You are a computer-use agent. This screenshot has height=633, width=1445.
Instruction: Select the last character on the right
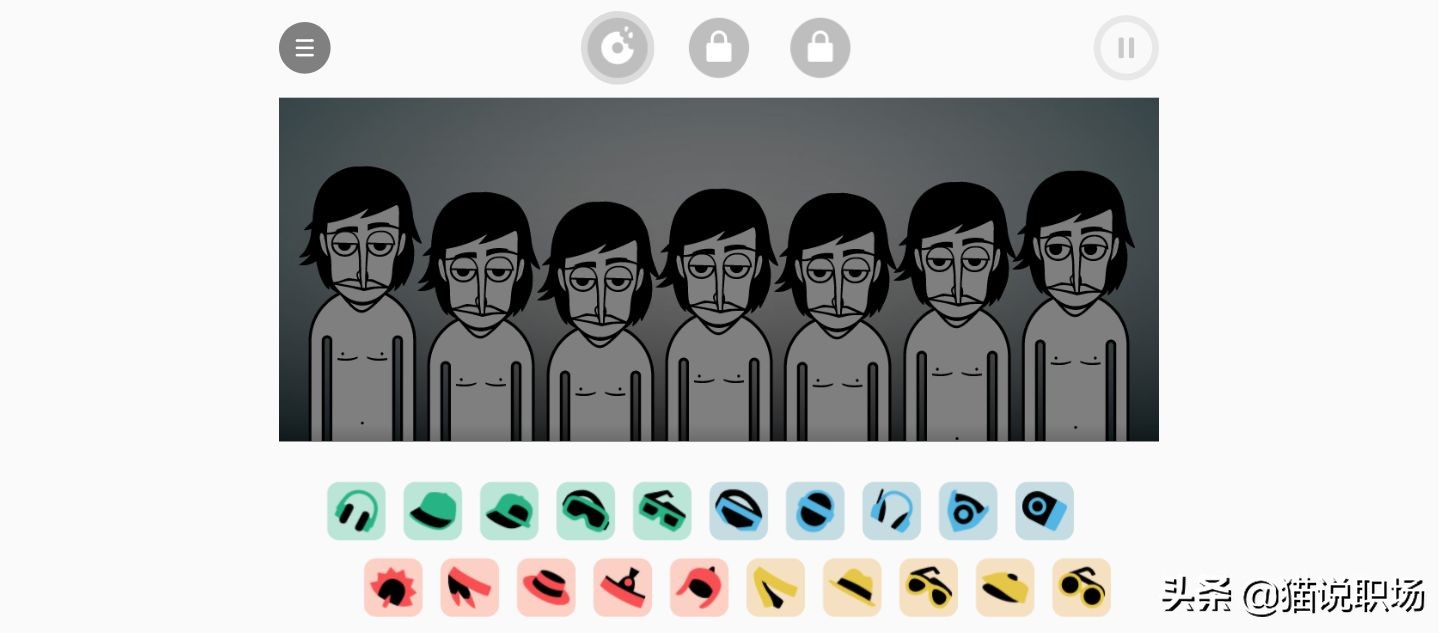coord(1076,306)
